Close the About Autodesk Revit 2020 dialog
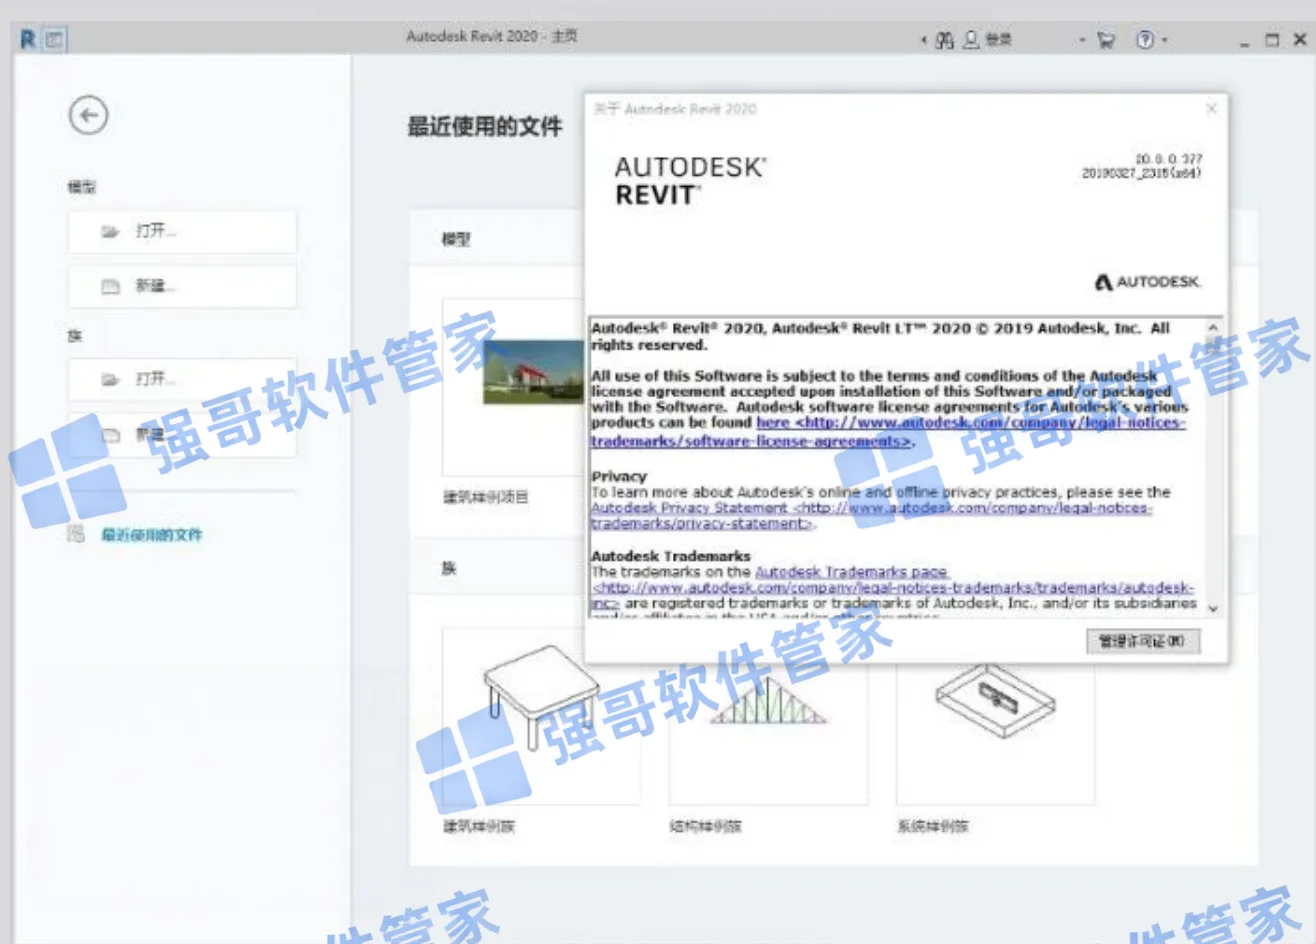Screen dimensions: 1316x944 1211,108
